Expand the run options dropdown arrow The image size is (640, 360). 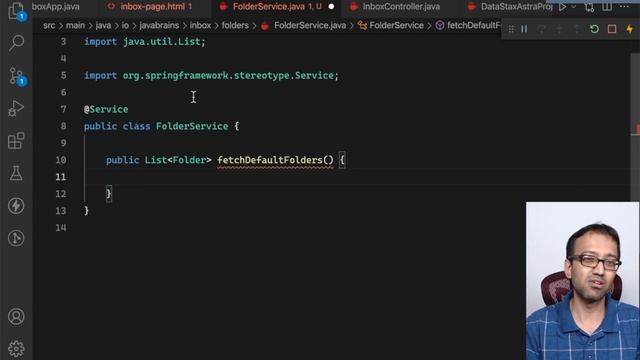(x=573, y=7)
